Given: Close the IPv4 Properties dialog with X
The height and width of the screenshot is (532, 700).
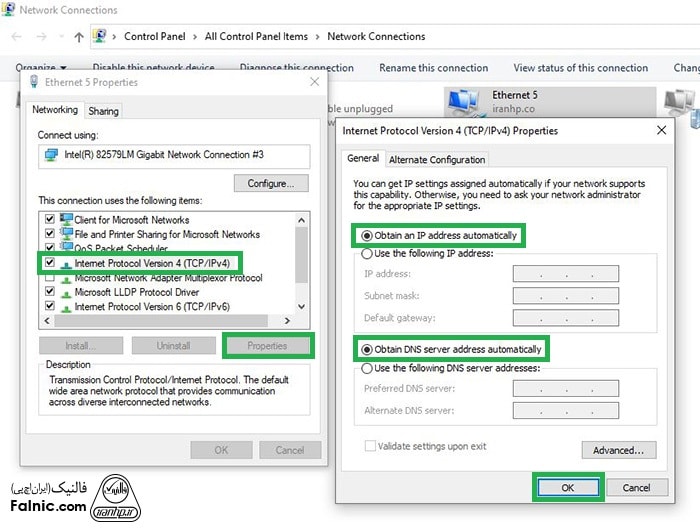Looking at the screenshot, I should [x=660, y=131].
